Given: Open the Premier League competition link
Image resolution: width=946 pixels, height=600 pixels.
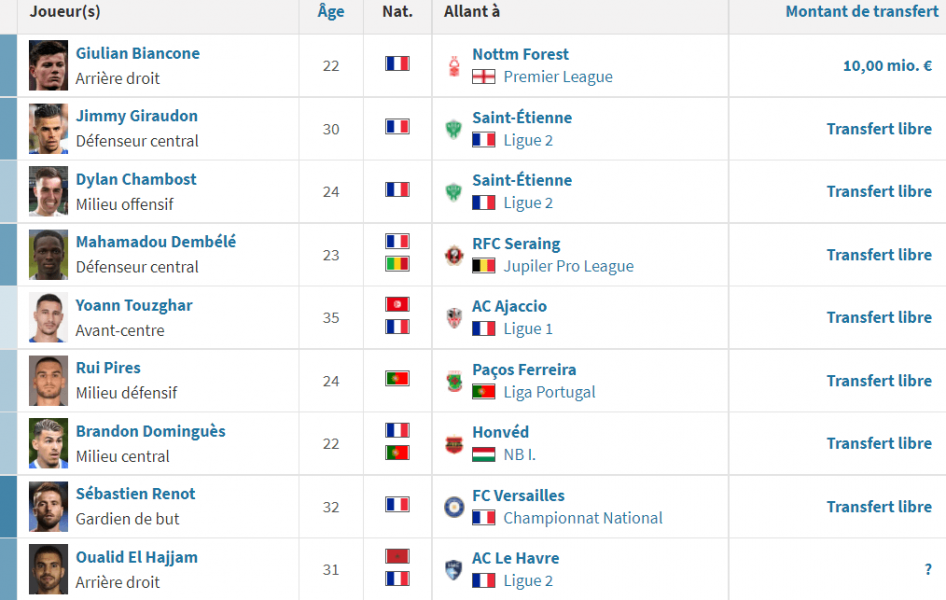Looking at the screenshot, I should coord(558,77).
